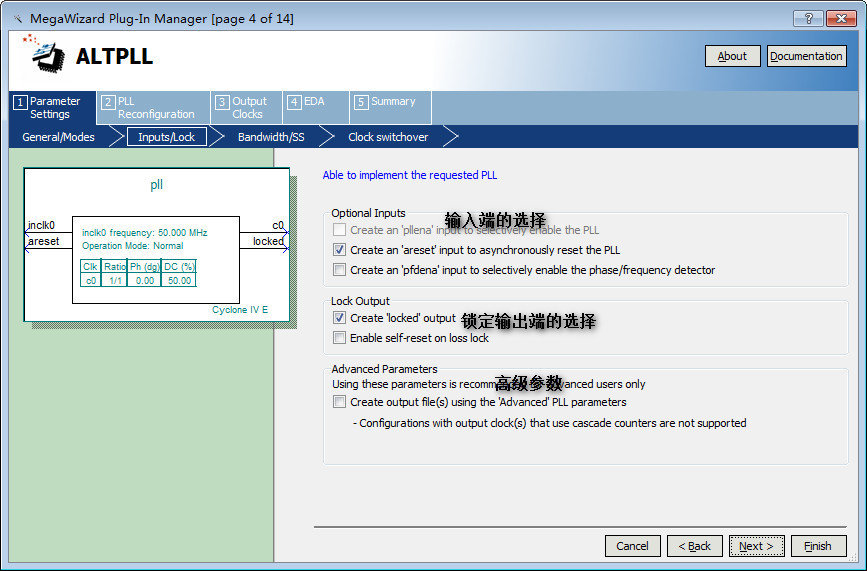Click the inclk0 port label in diagram
Screen dimensions: 867x571
click(x=41, y=225)
